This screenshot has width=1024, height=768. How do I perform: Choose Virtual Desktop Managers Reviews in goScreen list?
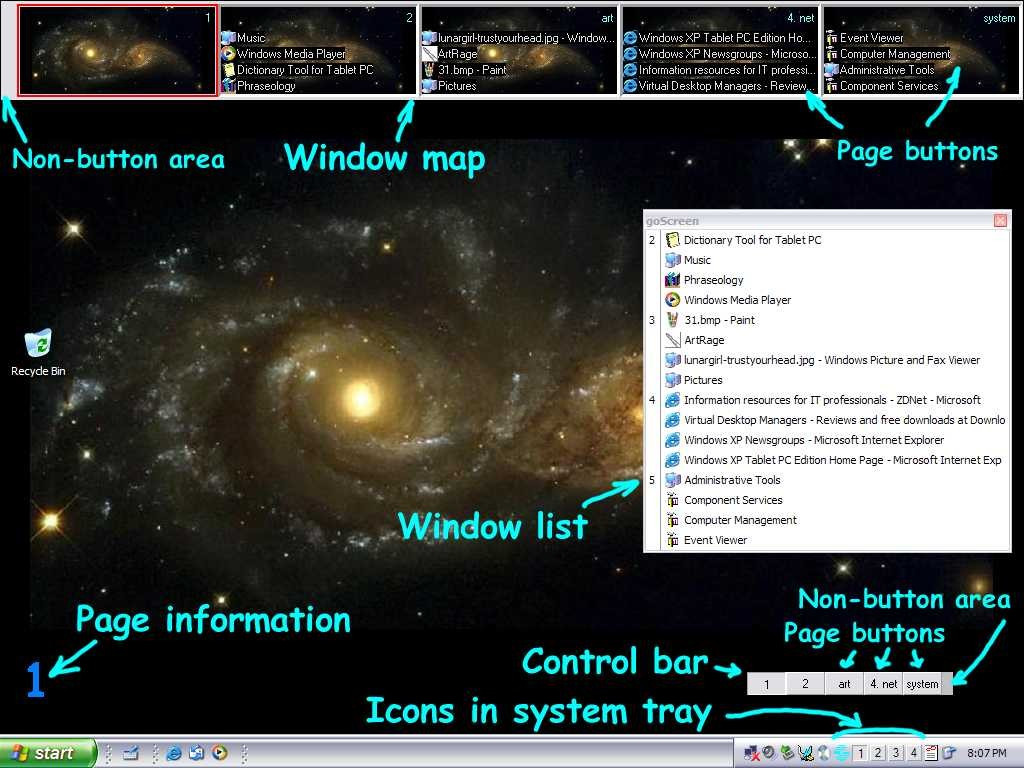pyautogui.click(x=836, y=420)
